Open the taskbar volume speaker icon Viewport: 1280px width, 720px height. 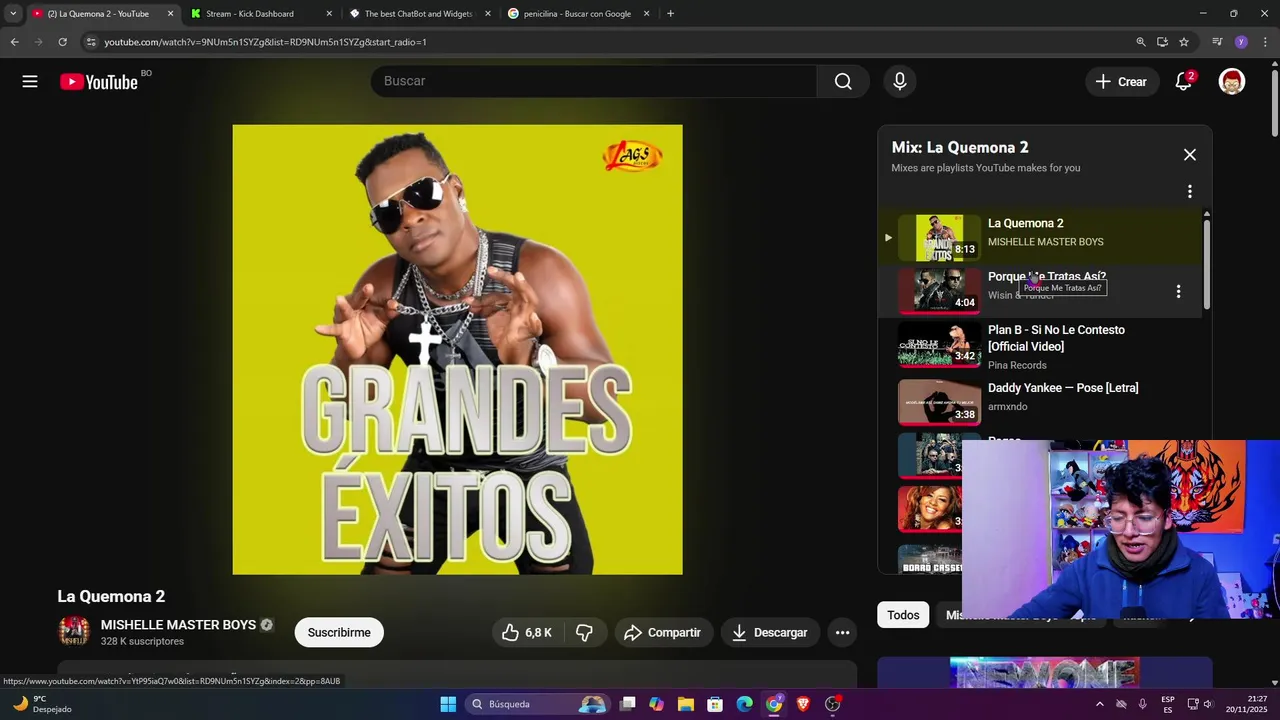tap(1209, 704)
